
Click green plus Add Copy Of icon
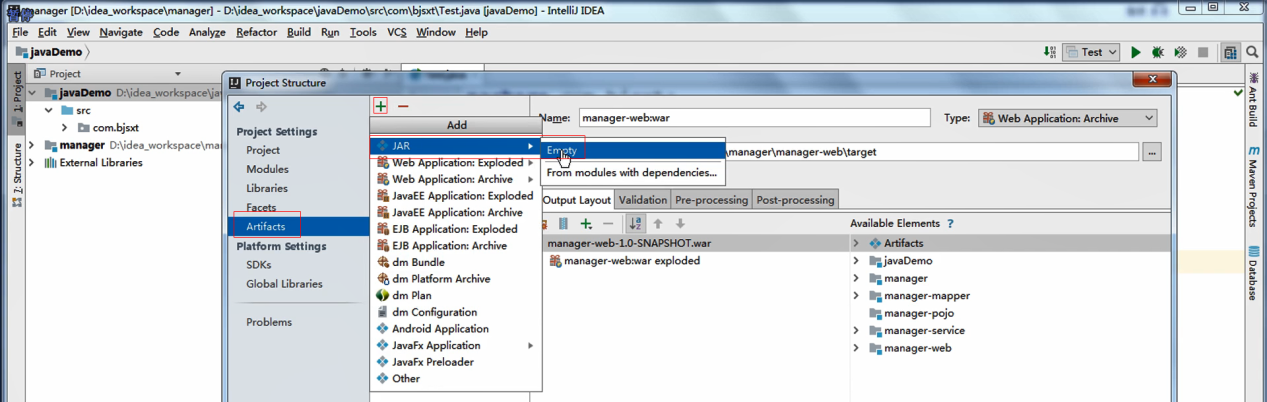[x=587, y=224]
